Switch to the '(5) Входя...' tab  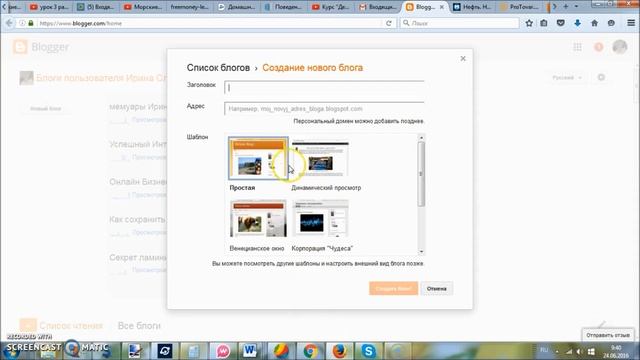(96, 7)
